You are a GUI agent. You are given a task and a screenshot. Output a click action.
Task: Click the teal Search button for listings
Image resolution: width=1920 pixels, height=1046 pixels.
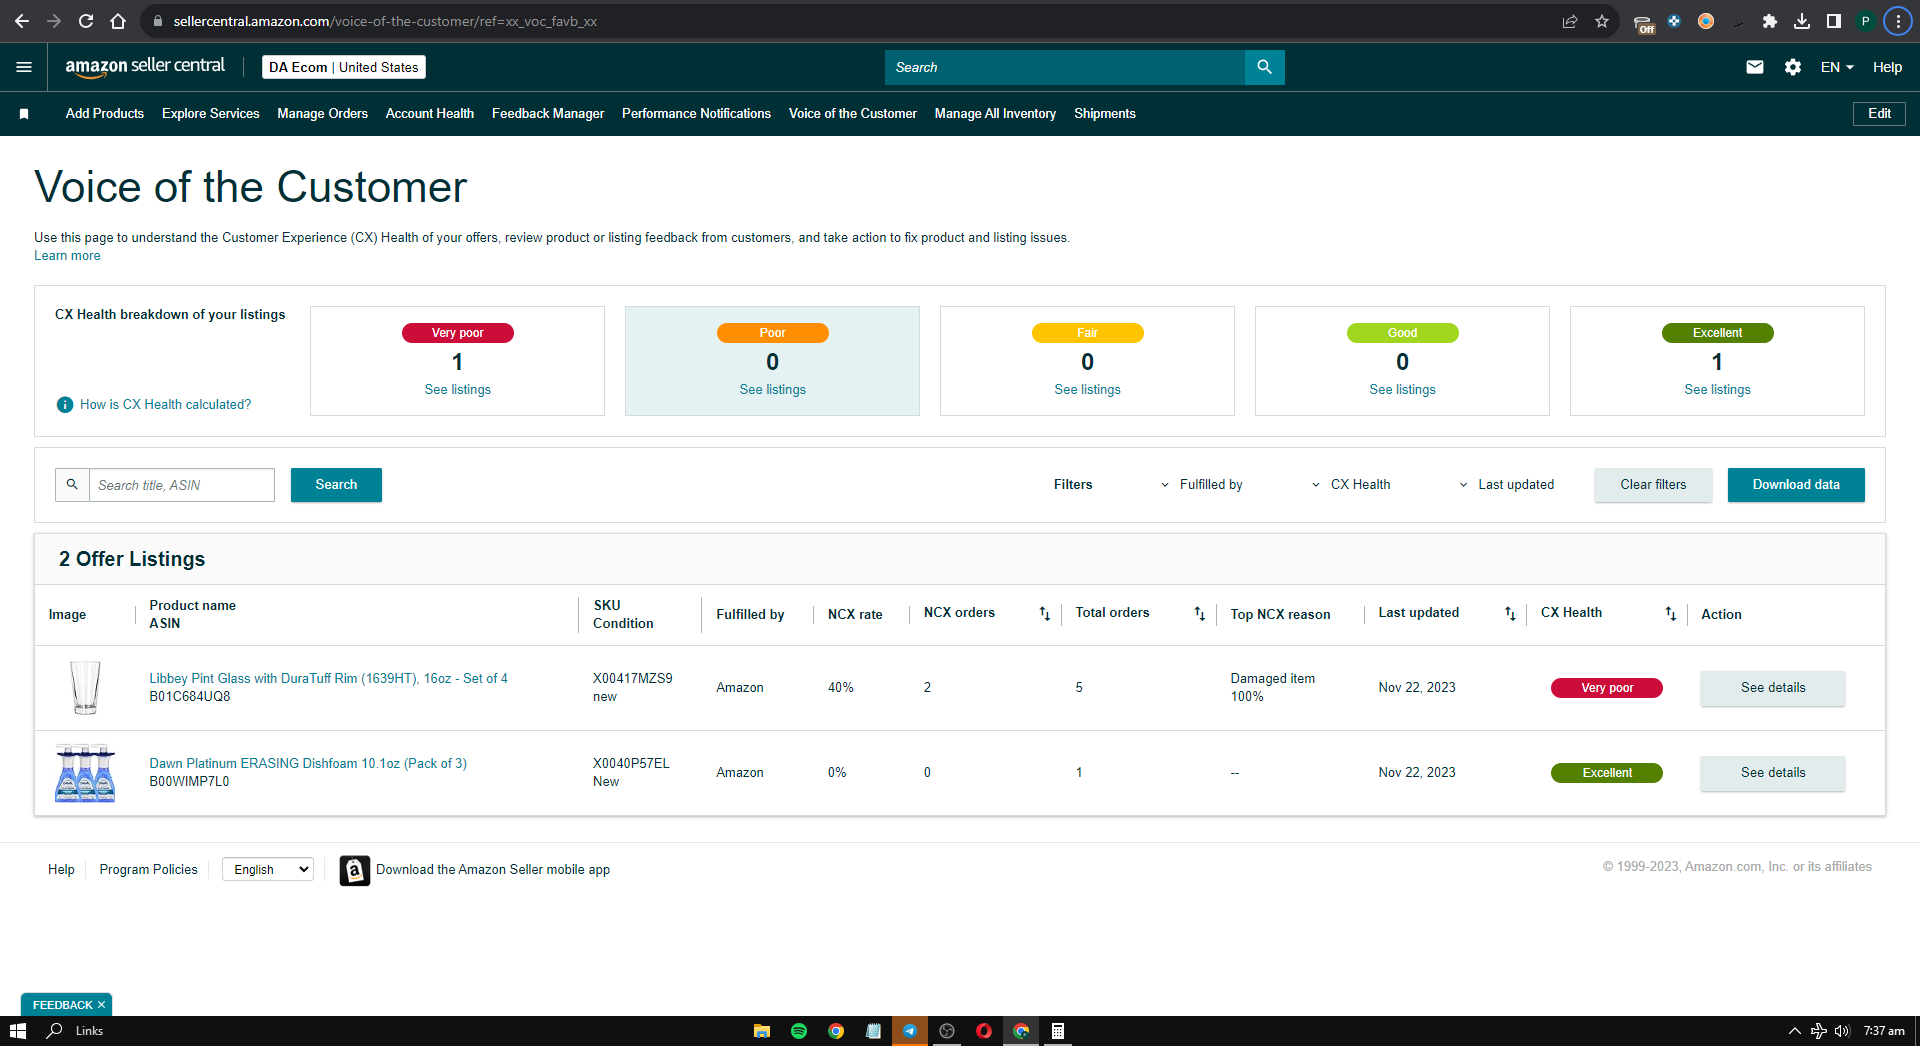pos(336,485)
